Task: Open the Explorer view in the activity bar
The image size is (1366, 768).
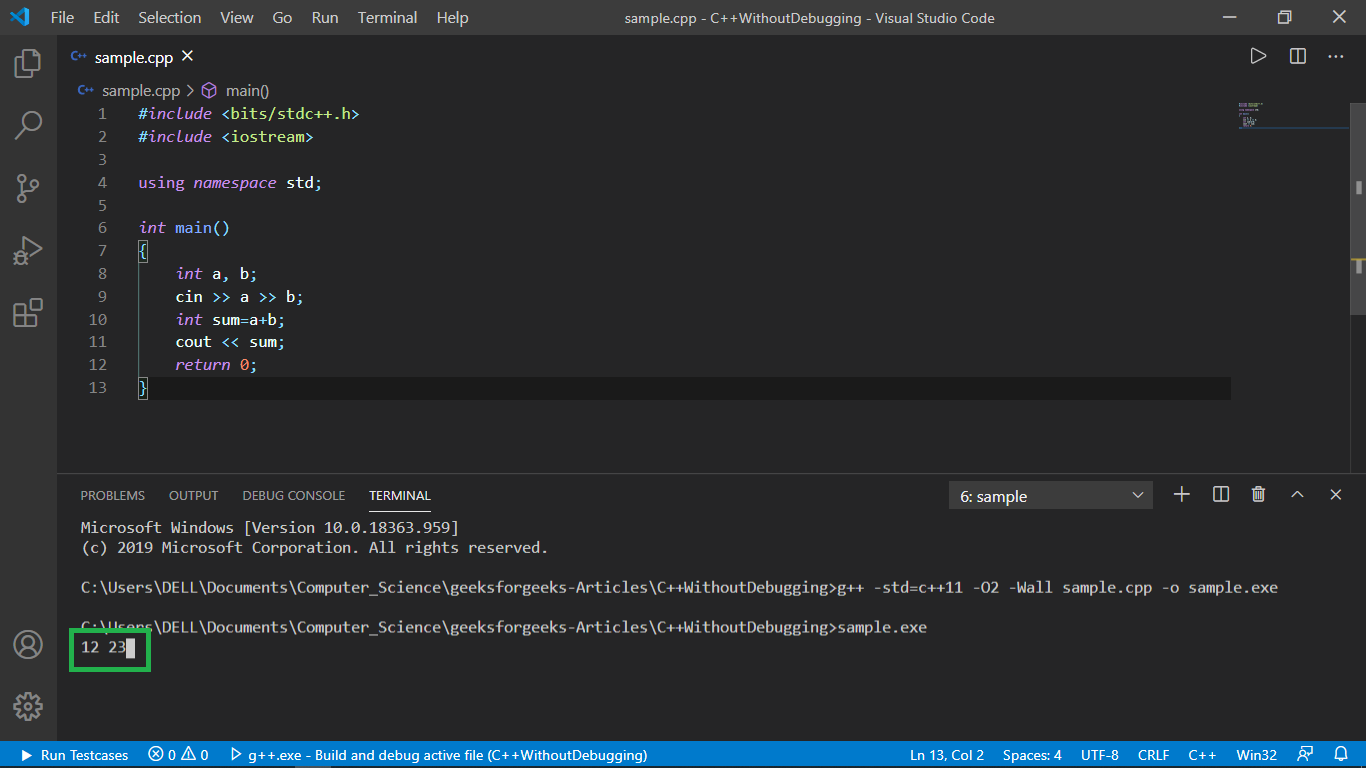Action: (x=28, y=64)
